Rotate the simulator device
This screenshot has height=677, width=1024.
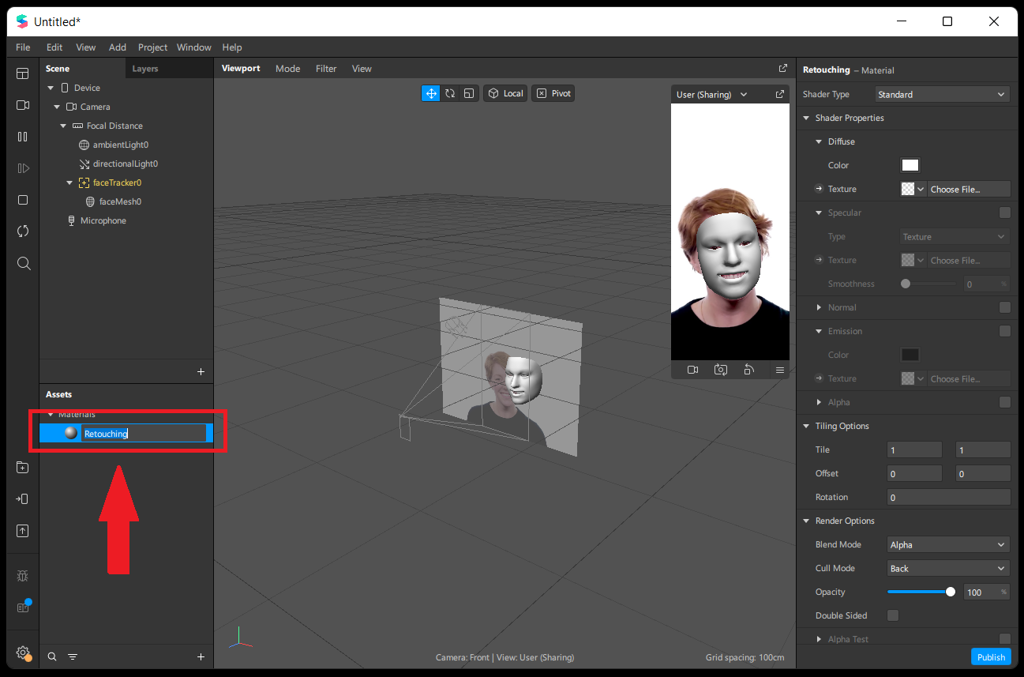tap(749, 370)
